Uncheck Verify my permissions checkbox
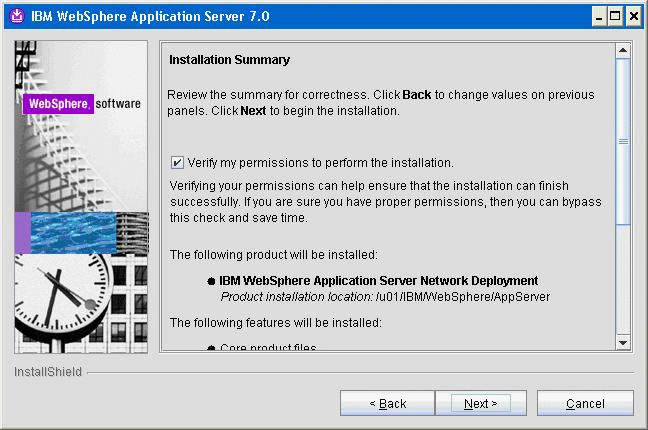The image size is (648, 430). click(177, 162)
